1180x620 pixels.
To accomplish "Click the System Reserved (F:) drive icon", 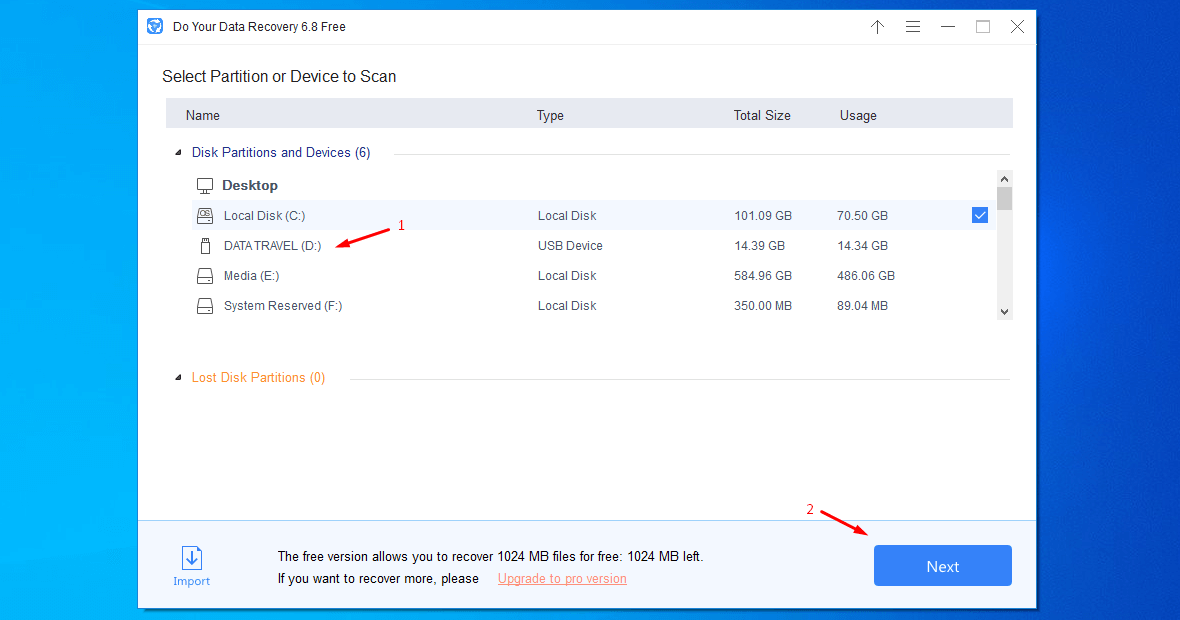I will 205,306.
